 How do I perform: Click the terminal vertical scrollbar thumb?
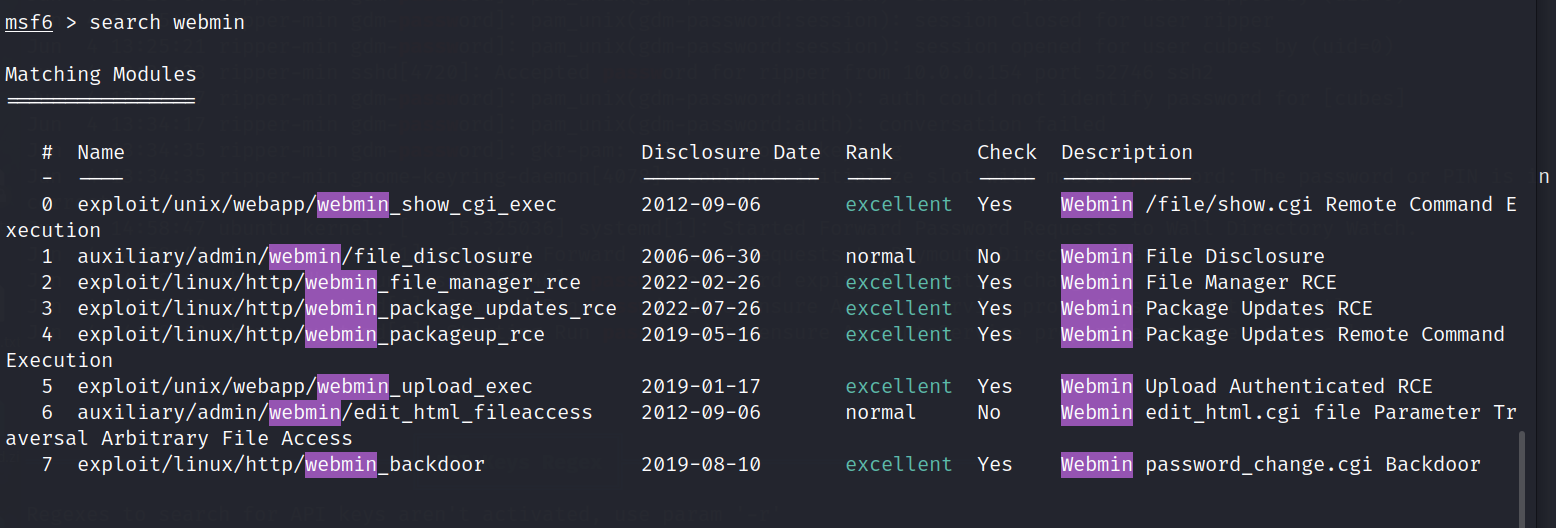pos(1523,475)
